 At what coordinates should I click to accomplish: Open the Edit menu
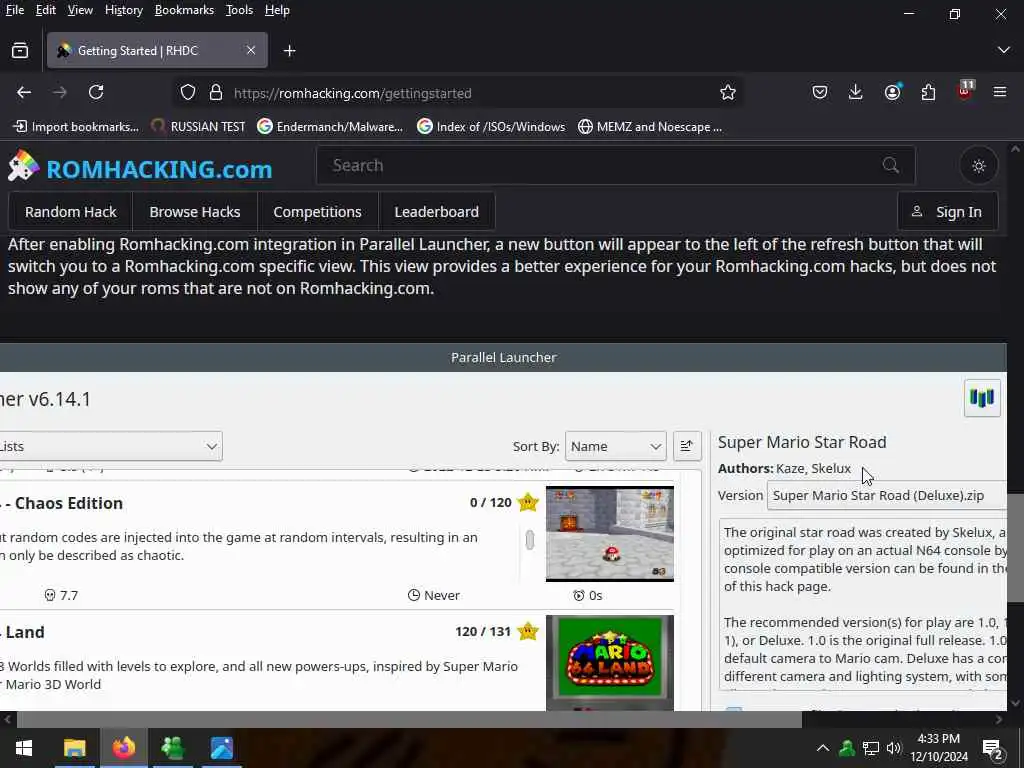click(x=46, y=10)
